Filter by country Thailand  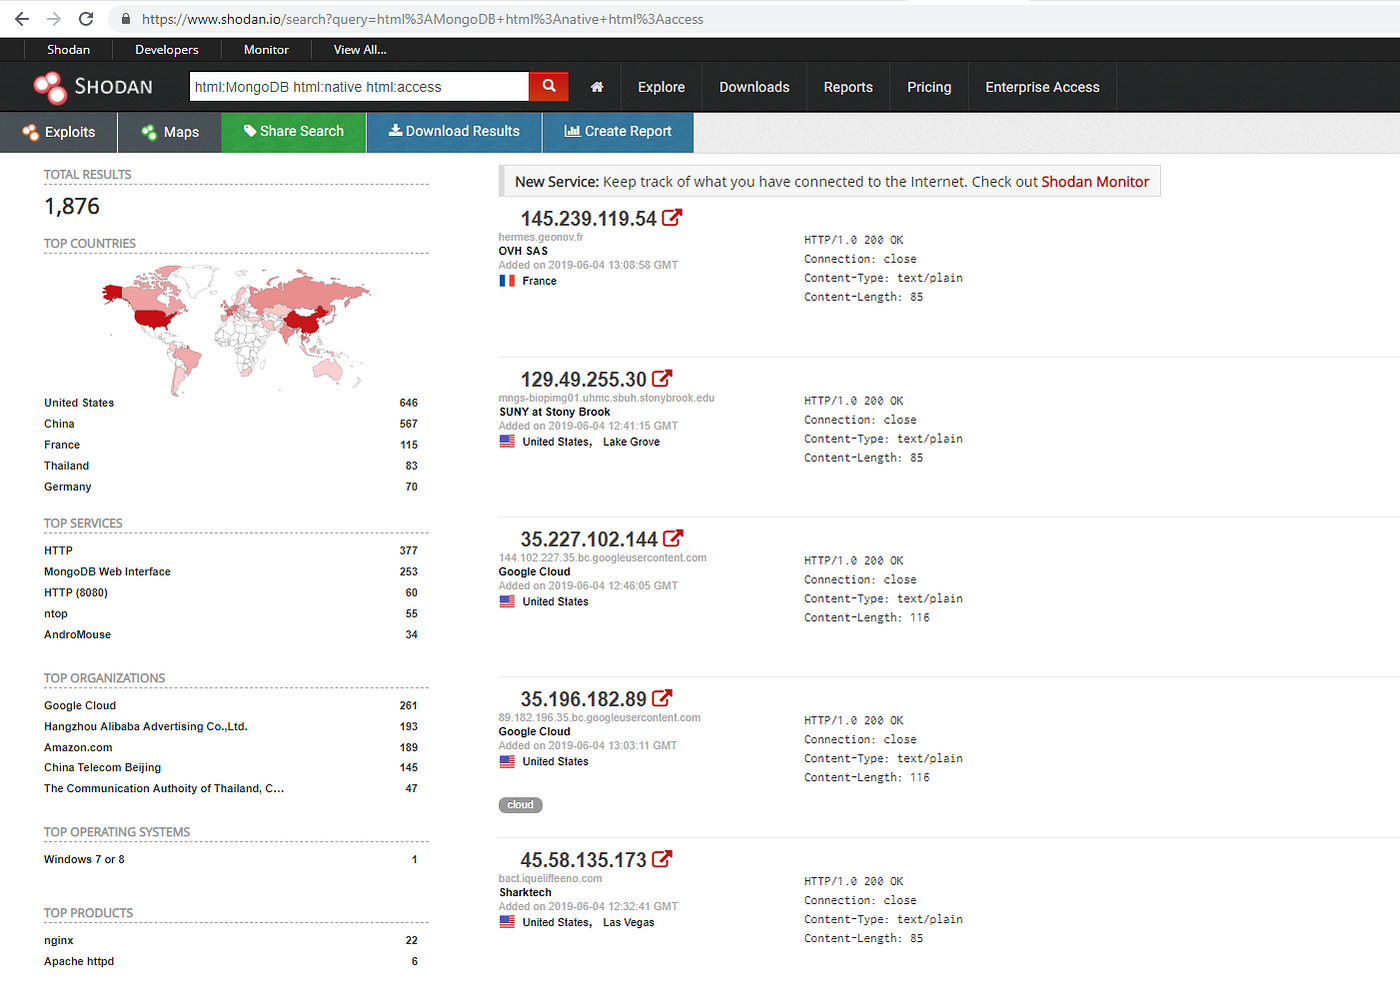(66, 466)
